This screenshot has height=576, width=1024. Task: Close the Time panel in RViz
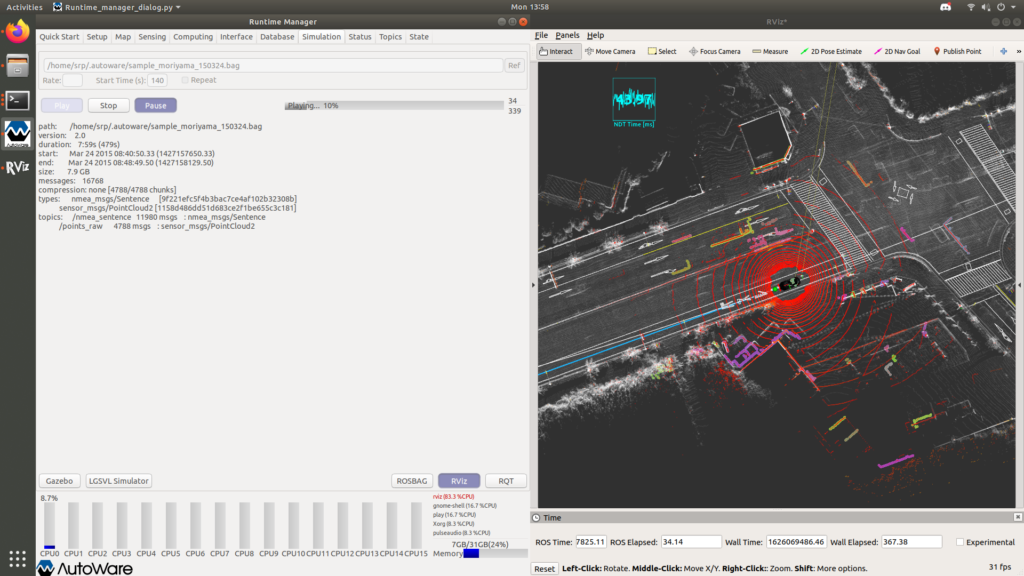pyautogui.click(x=1017, y=517)
